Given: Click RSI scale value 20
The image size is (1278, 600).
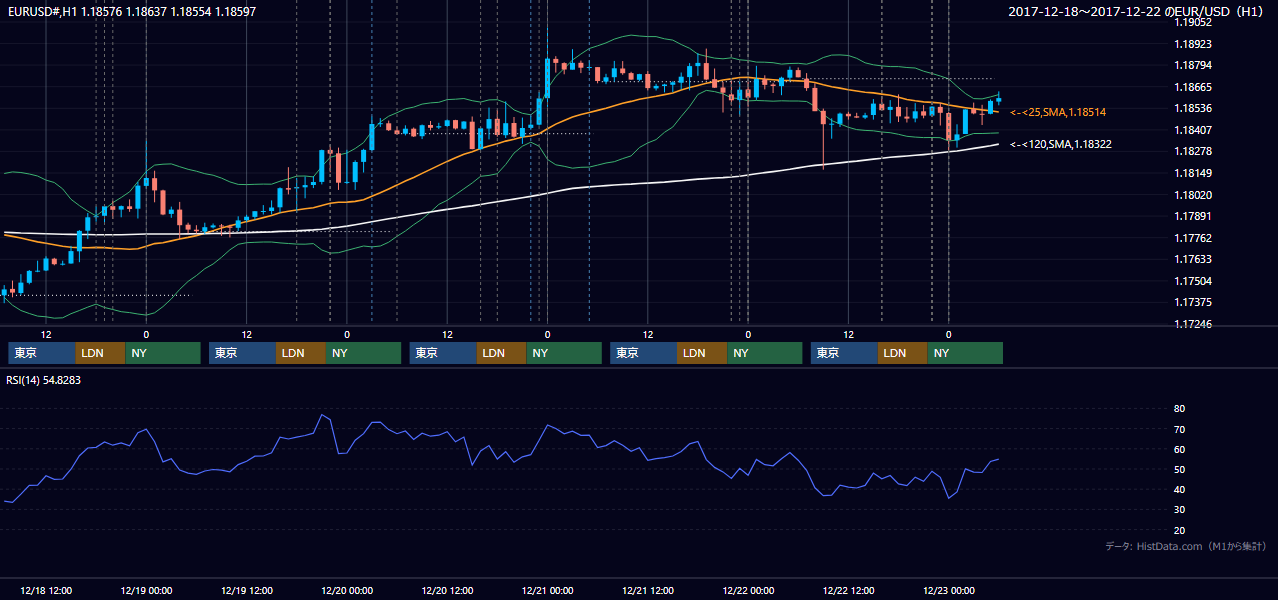Looking at the screenshot, I should [x=1179, y=530].
